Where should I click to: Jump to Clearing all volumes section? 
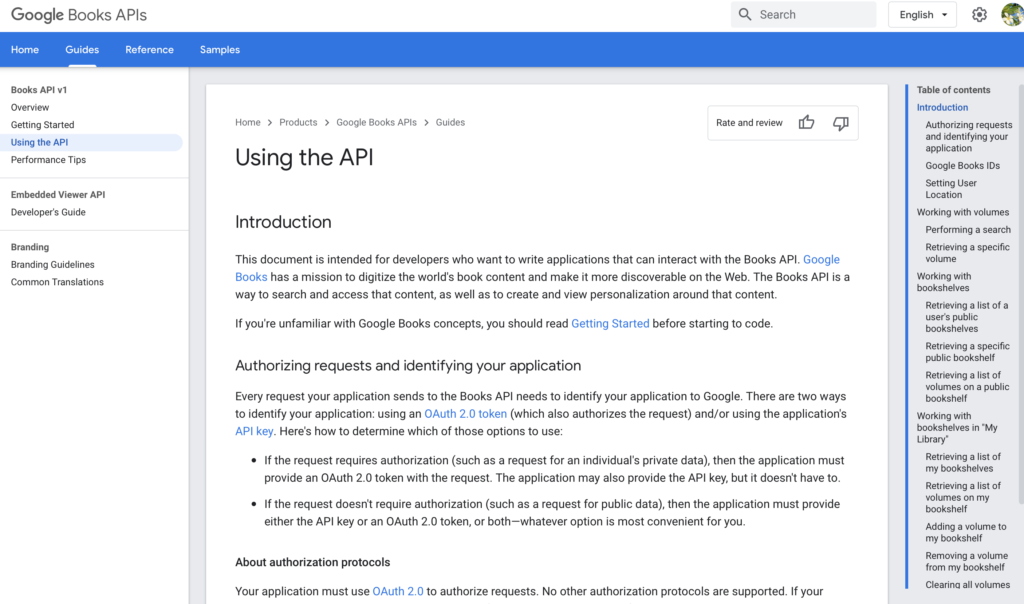pos(968,584)
